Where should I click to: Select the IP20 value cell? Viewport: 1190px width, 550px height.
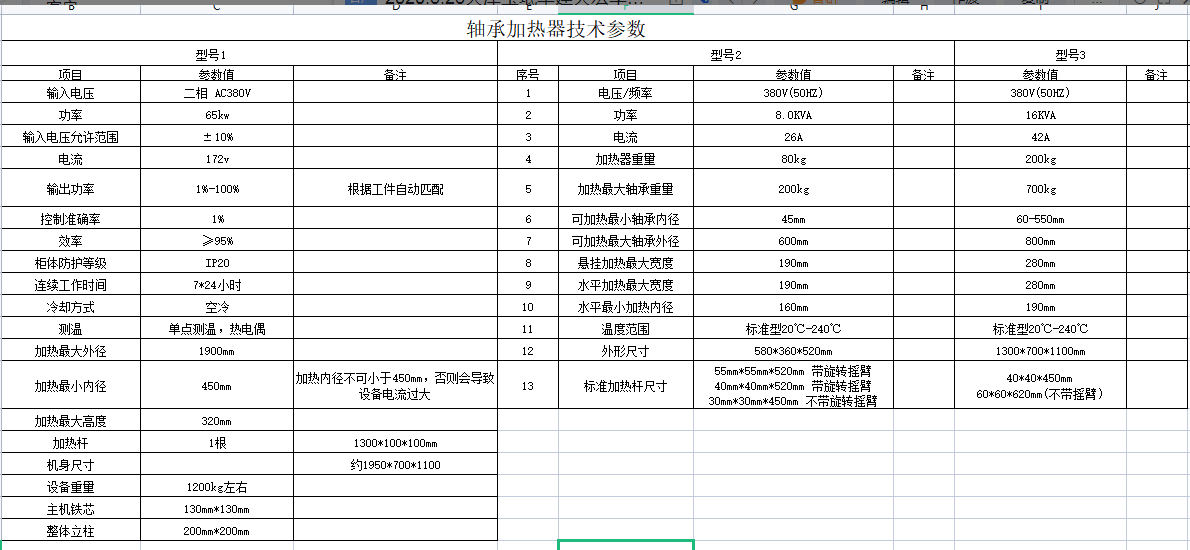tap(217, 263)
